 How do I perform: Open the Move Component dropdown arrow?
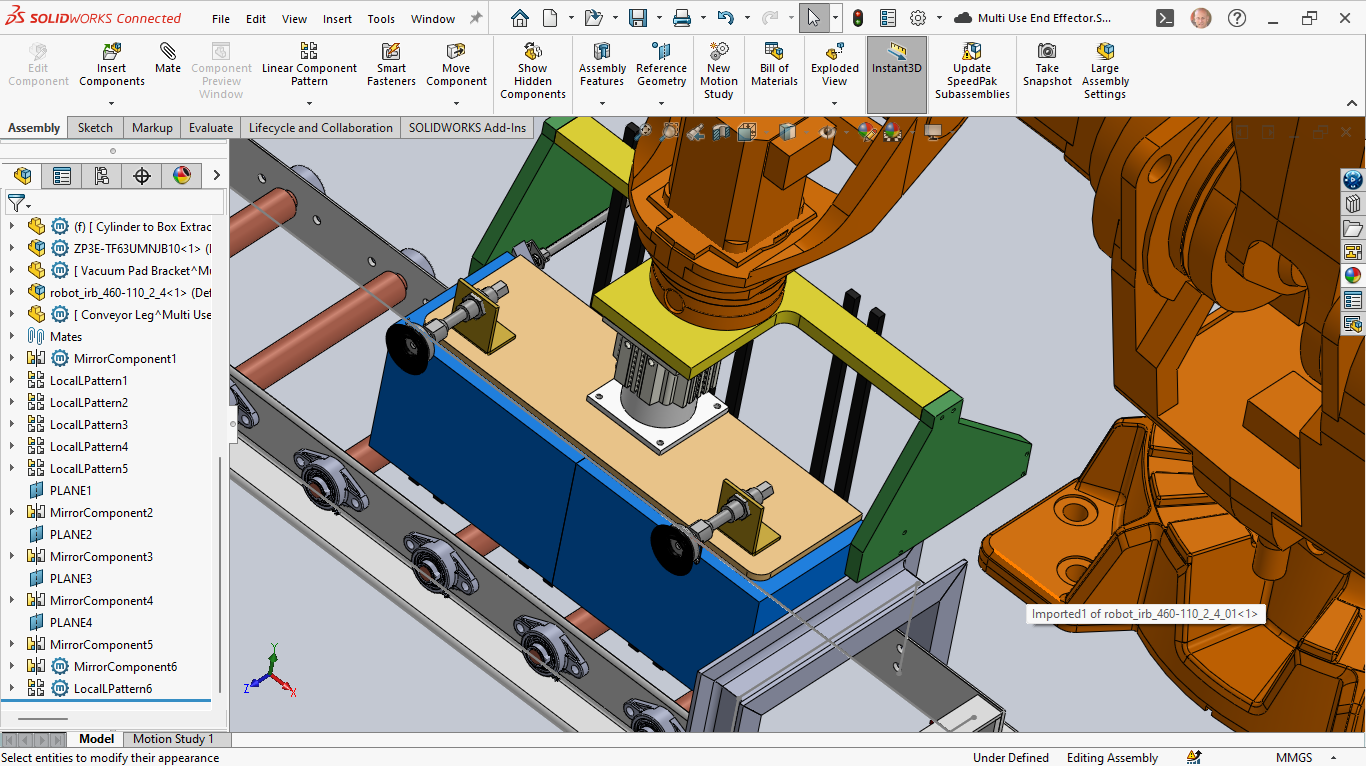click(456, 102)
